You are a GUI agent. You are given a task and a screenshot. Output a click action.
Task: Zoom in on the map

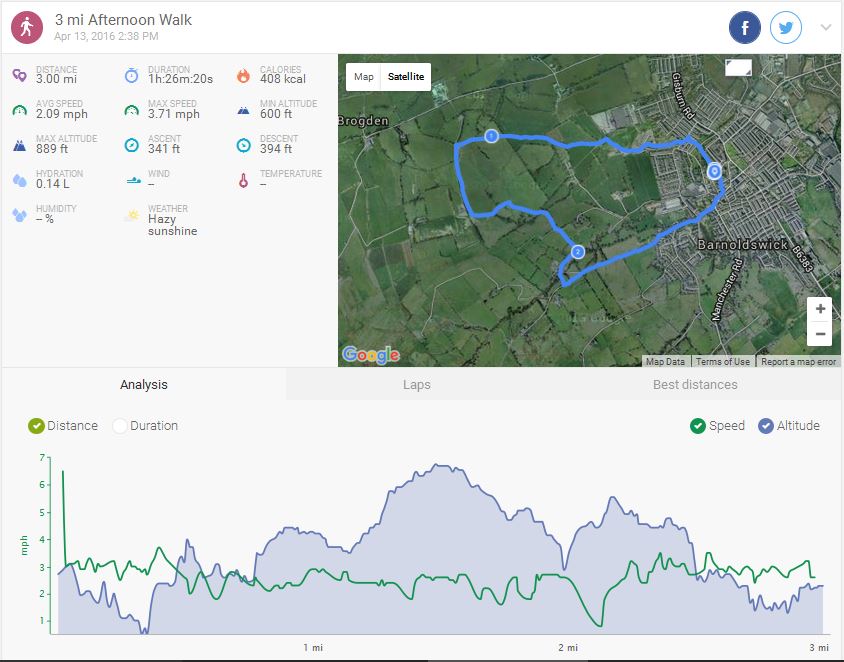(820, 309)
